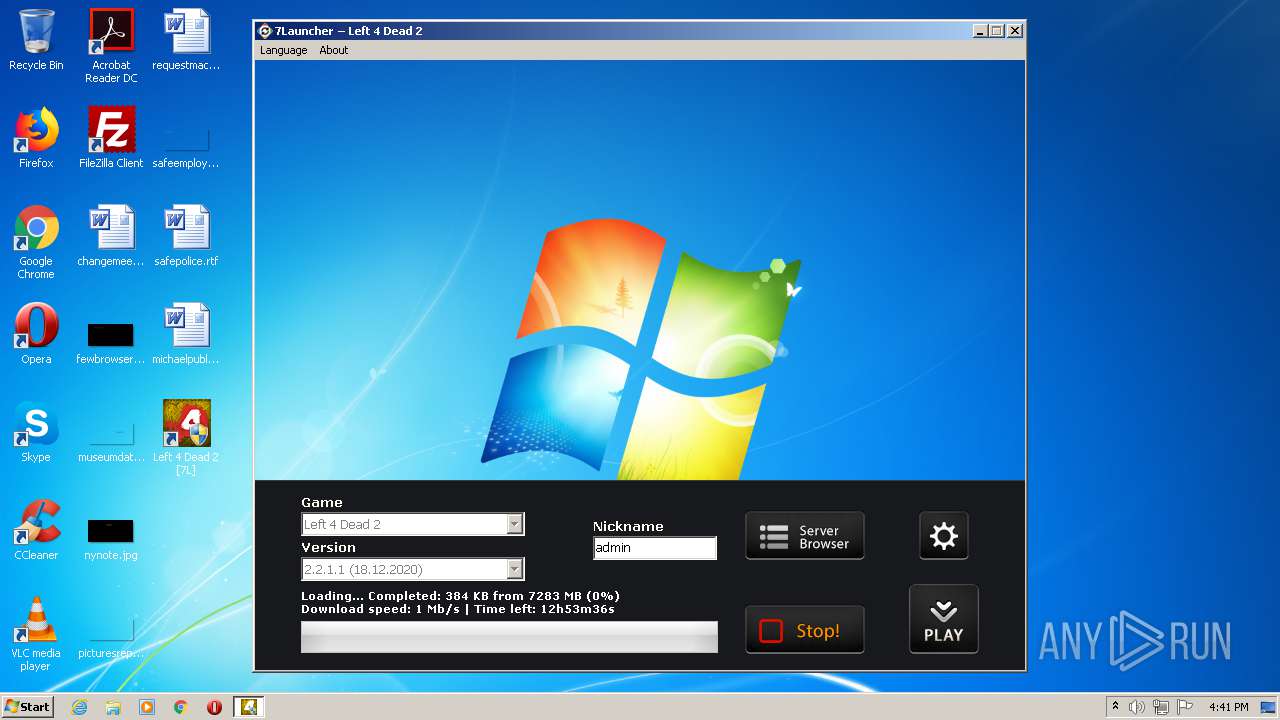This screenshot has width=1280, height=720.
Task: Open the Server Browser
Action: [x=804, y=536]
